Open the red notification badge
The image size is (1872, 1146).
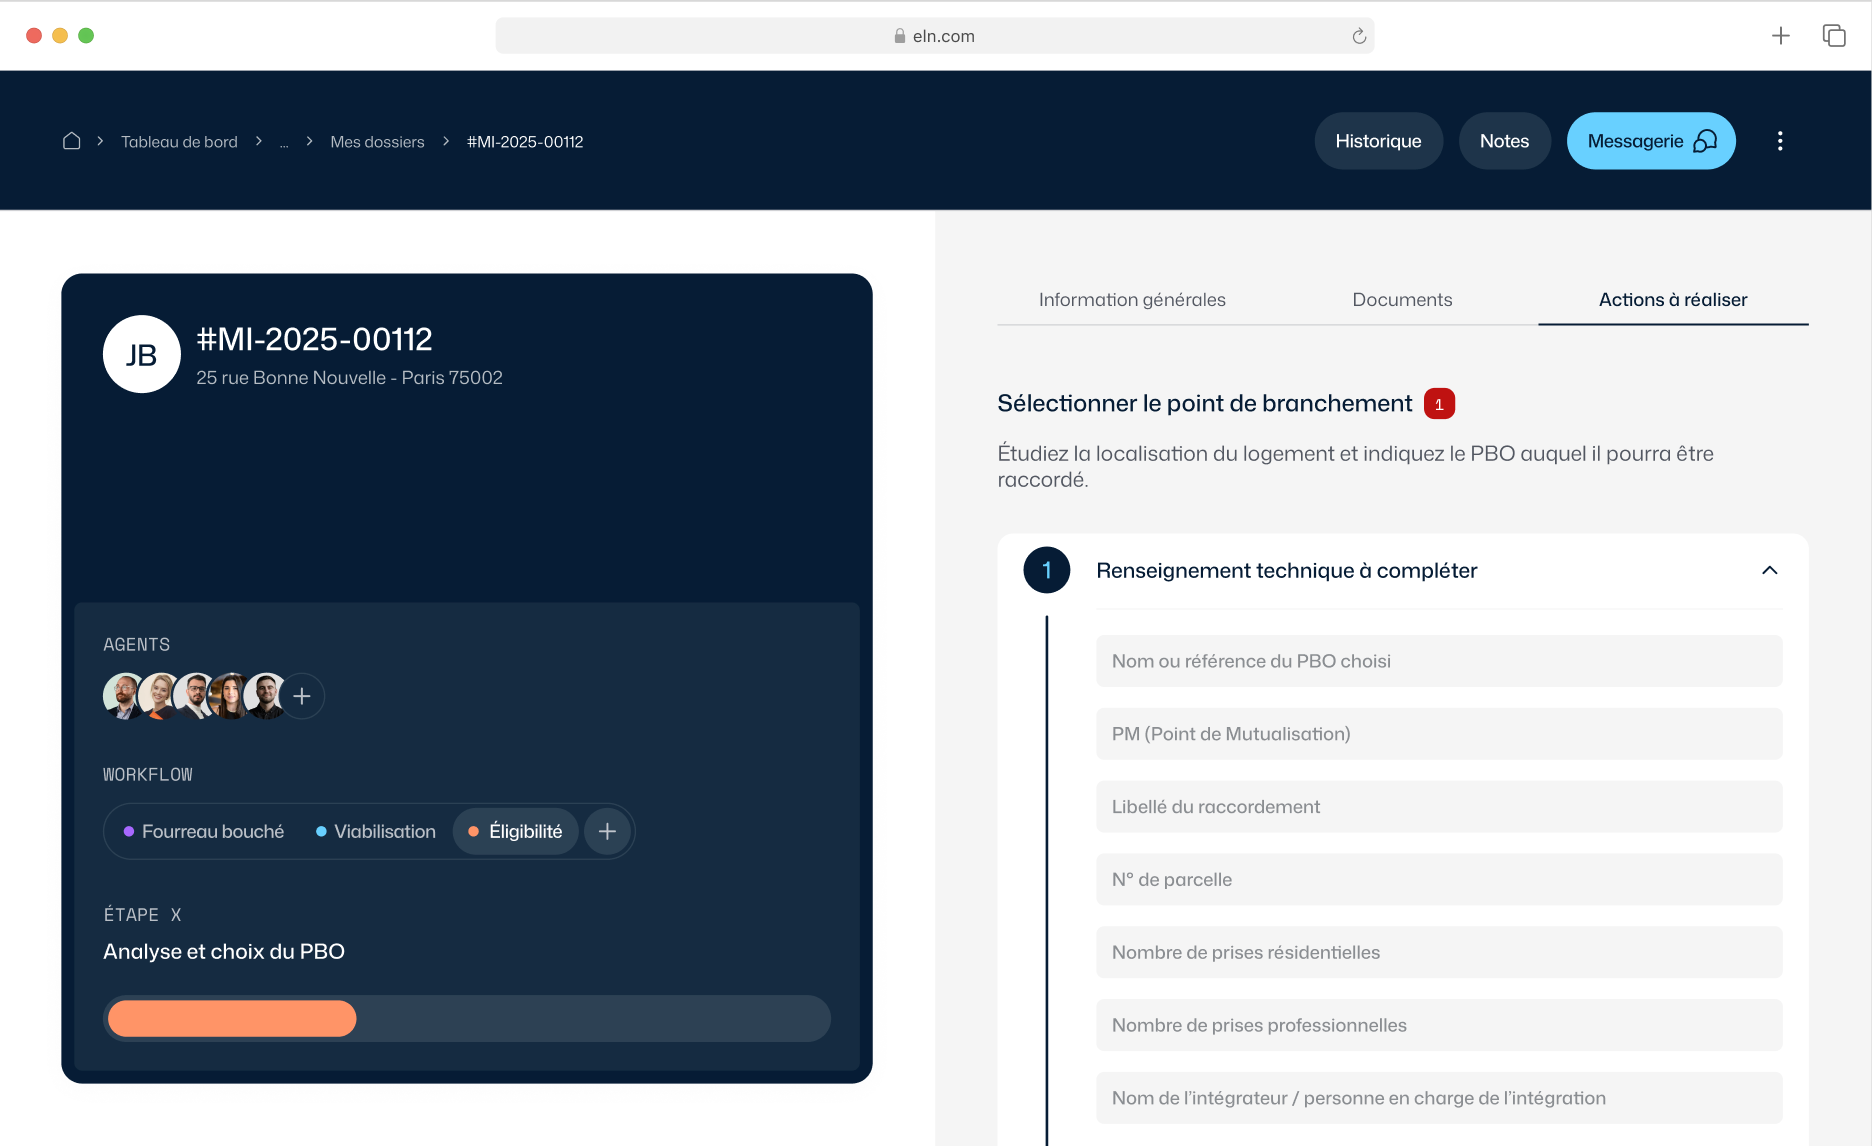tap(1439, 404)
